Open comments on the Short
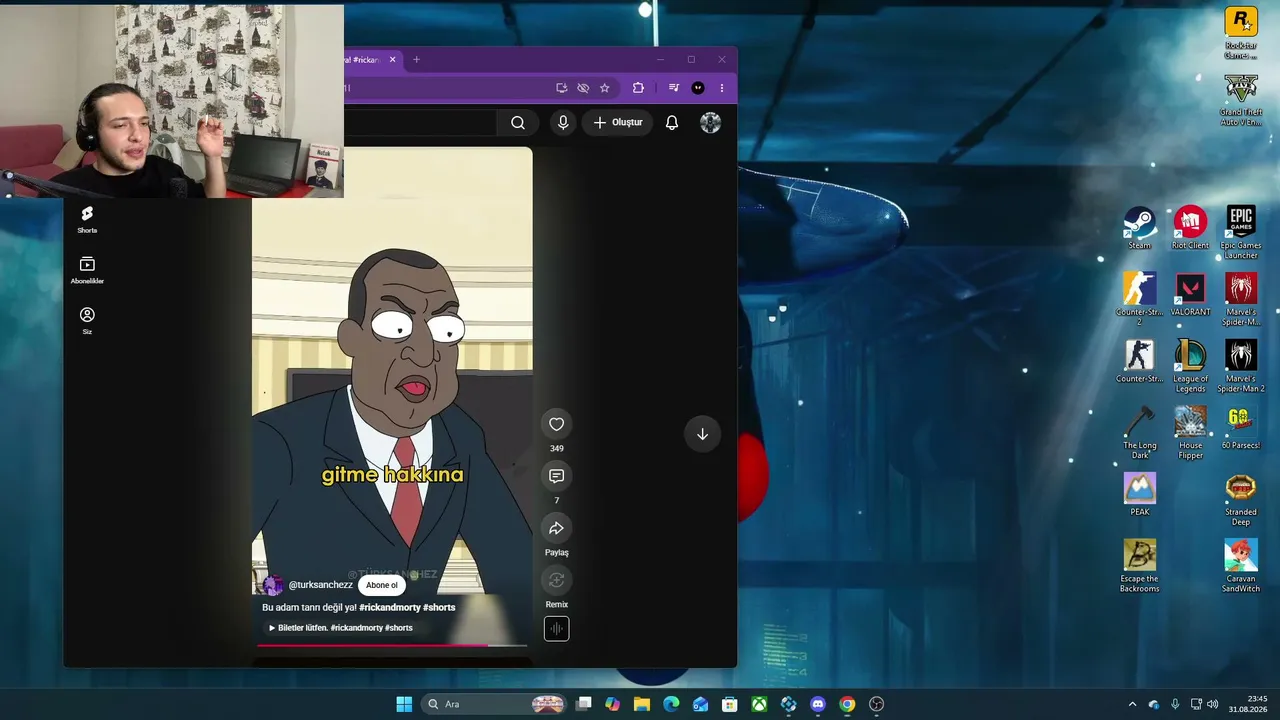The image size is (1280, 720). tap(556, 476)
